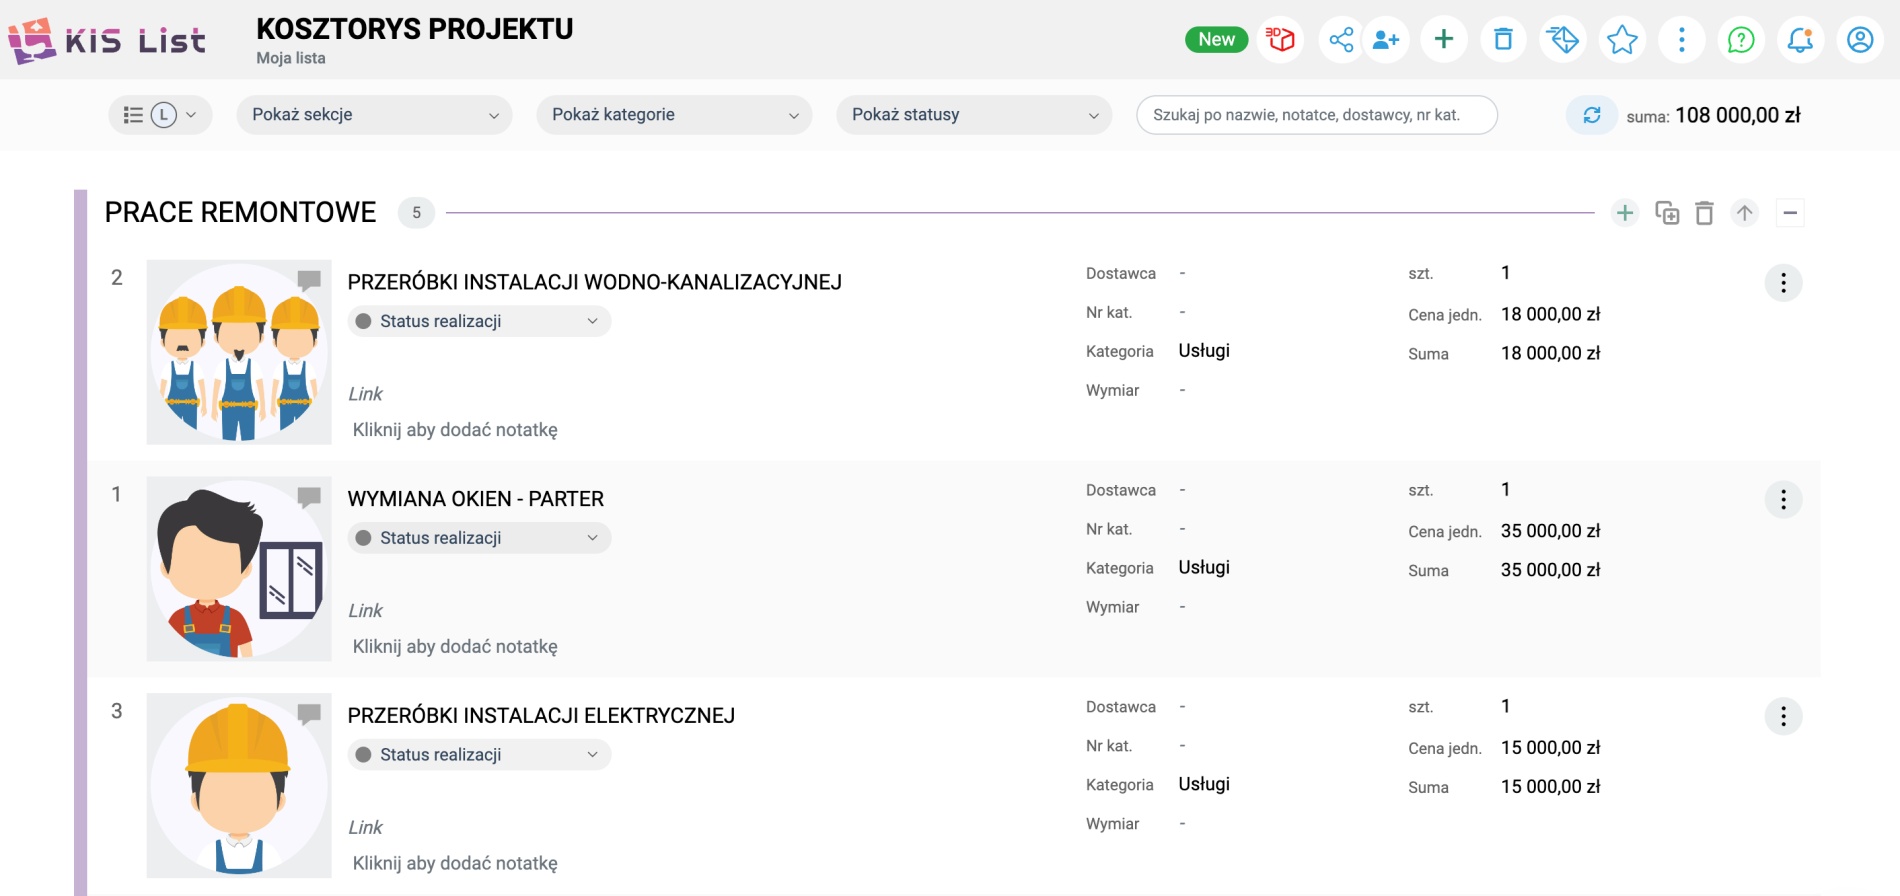The height and width of the screenshot is (896, 1900).
Task: Click Kategoria Usługi of Wymiana okien
Action: [1204, 567]
